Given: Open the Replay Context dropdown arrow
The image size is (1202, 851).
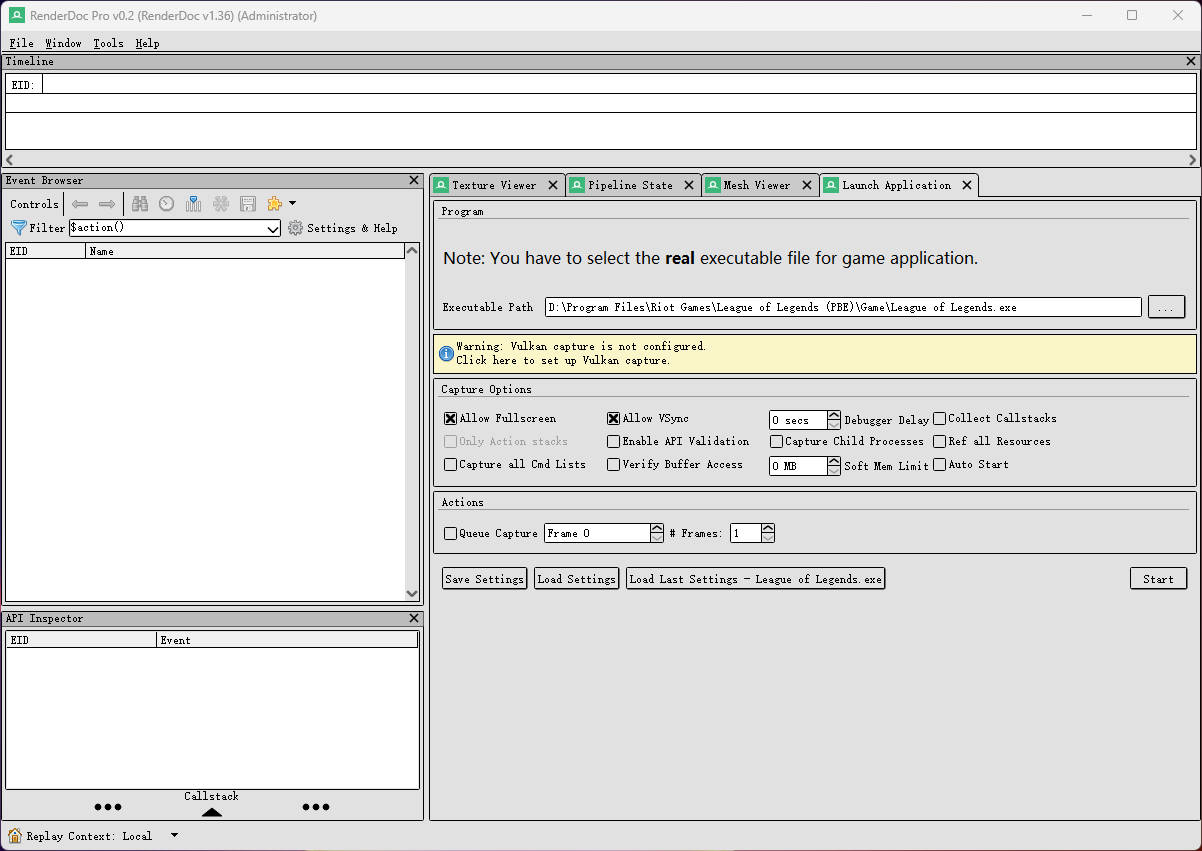Looking at the screenshot, I should pos(174,836).
